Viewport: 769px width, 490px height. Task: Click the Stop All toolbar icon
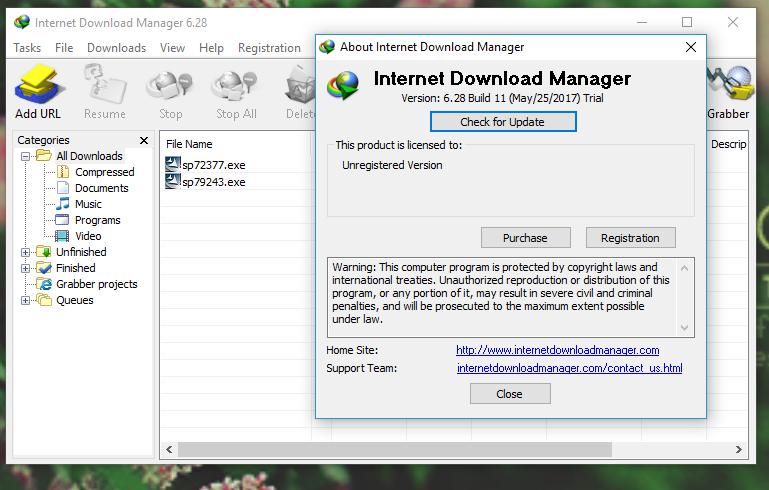[235, 86]
